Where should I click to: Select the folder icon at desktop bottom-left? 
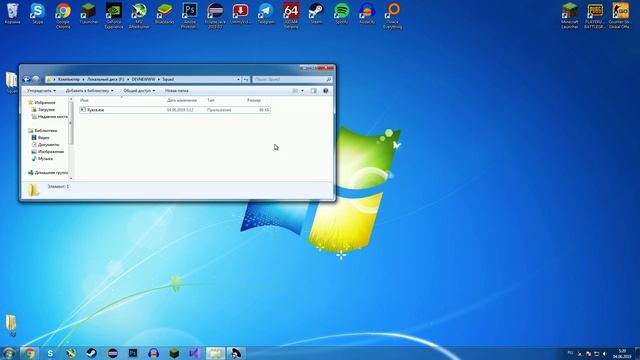click(11, 325)
